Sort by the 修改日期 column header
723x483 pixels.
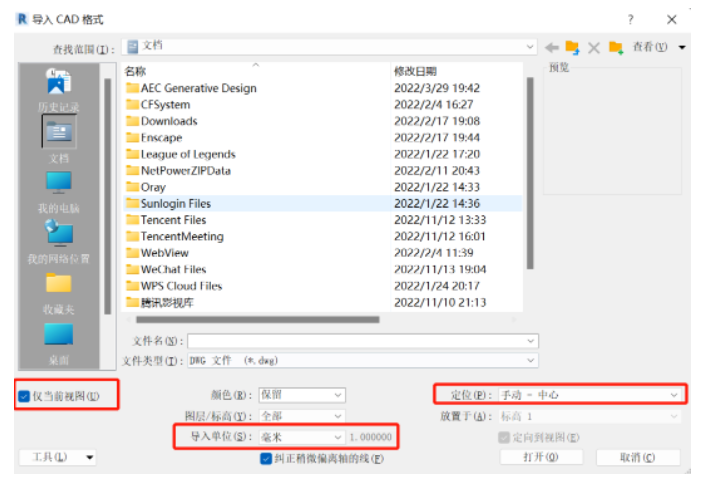pyautogui.click(x=415, y=71)
